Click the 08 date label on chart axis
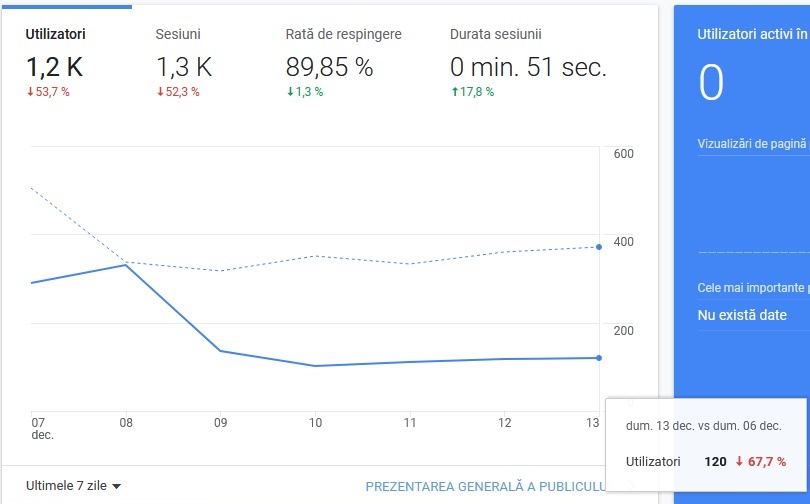 pos(126,423)
